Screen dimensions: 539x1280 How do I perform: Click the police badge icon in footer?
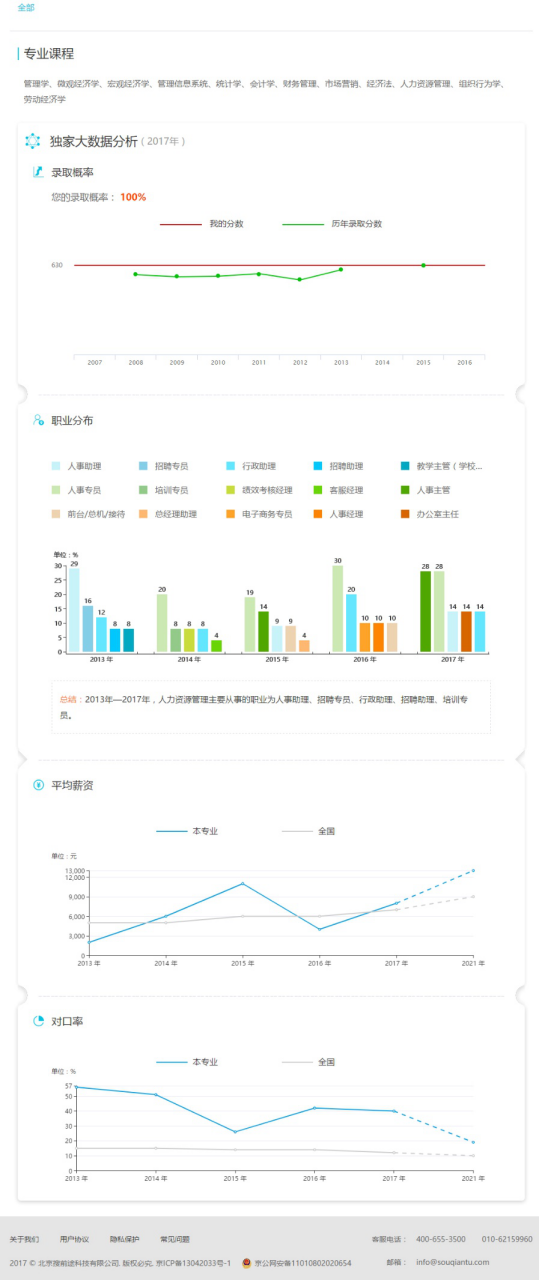[247, 1263]
